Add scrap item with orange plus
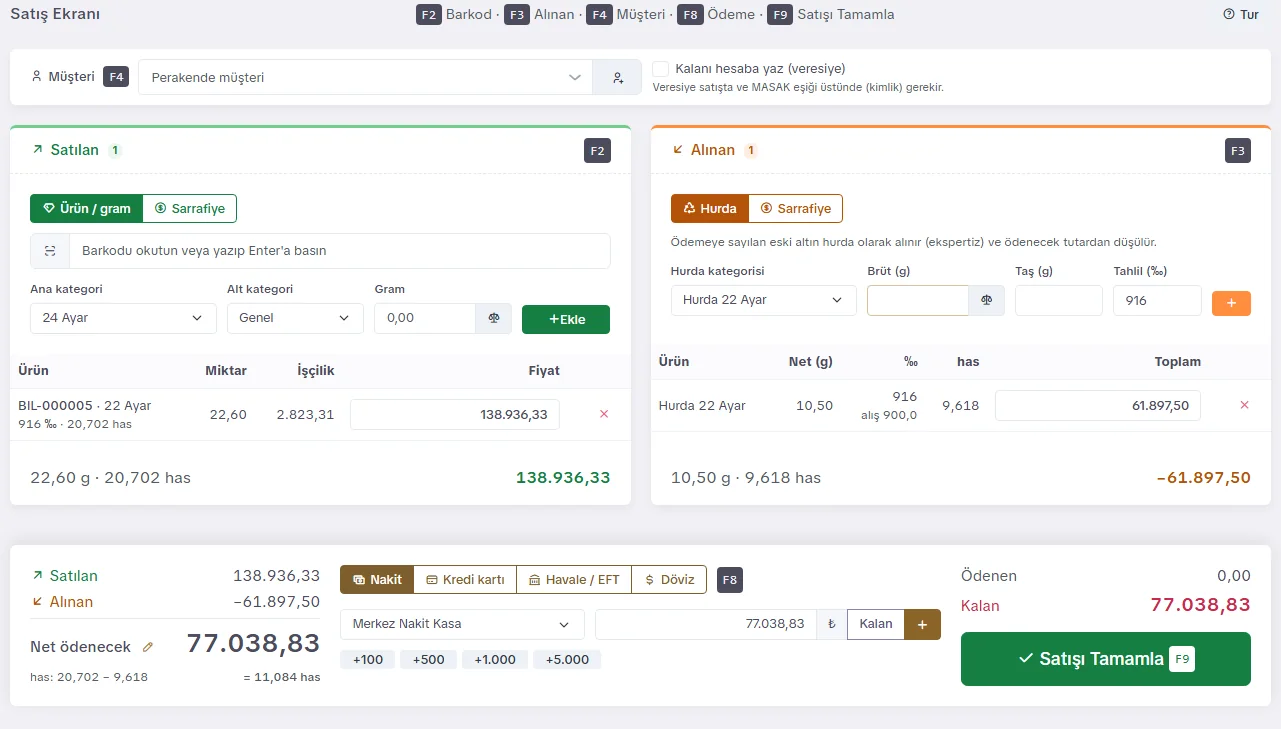The image size is (1281, 729). (1231, 303)
